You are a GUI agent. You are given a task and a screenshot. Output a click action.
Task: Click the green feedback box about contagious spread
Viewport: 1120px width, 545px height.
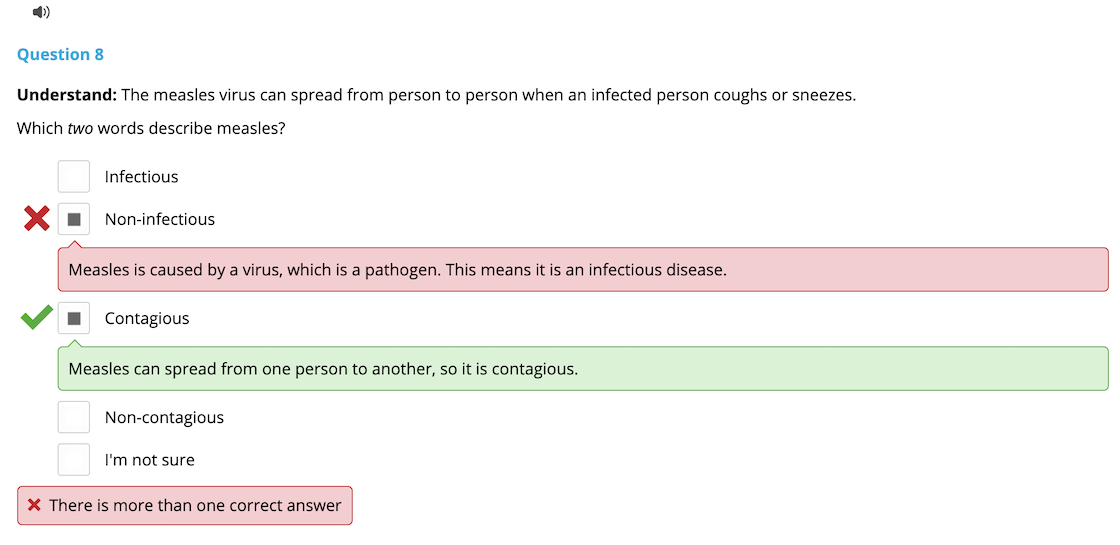pyautogui.click(x=583, y=369)
